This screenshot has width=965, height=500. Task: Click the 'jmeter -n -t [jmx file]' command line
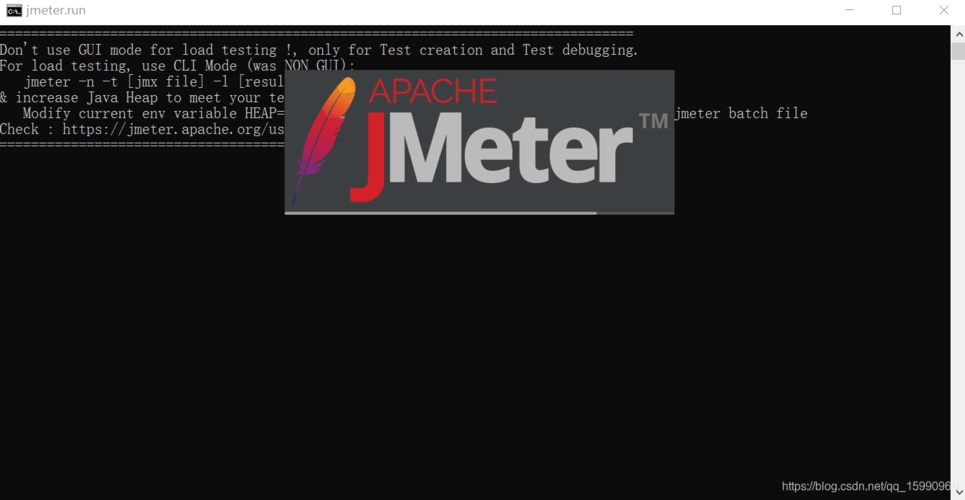pos(154,82)
